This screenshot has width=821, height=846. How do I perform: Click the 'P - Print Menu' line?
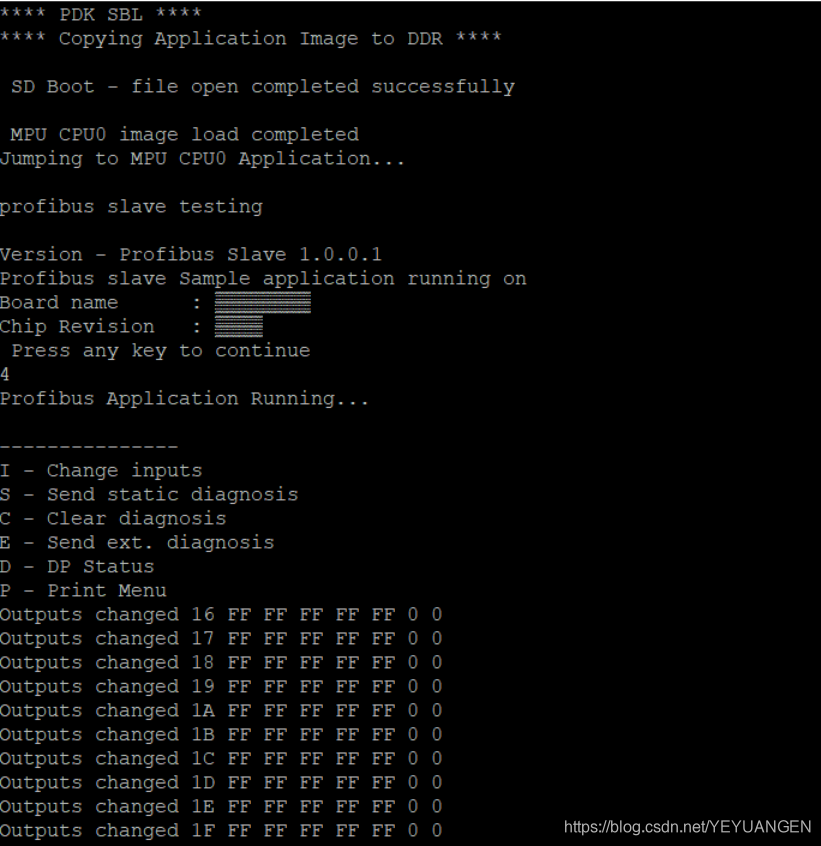[x=83, y=590]
